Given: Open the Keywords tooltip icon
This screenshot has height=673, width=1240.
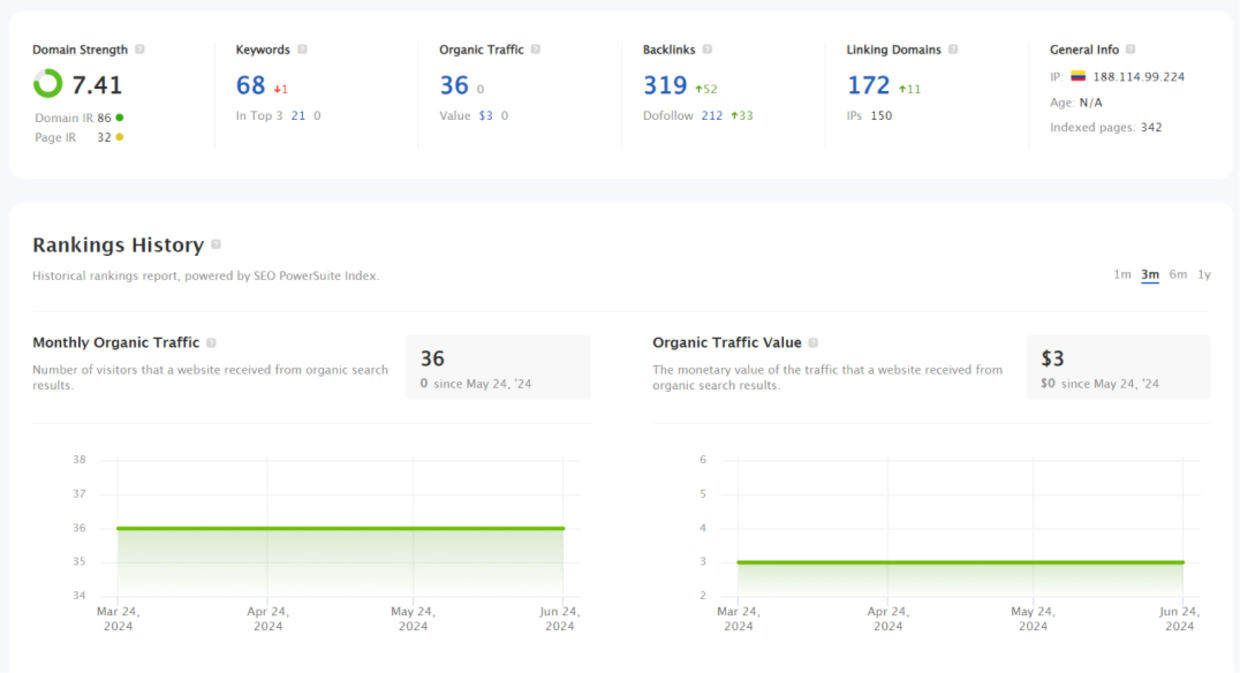Looking at the screenshot, I should tap(301, 49).
